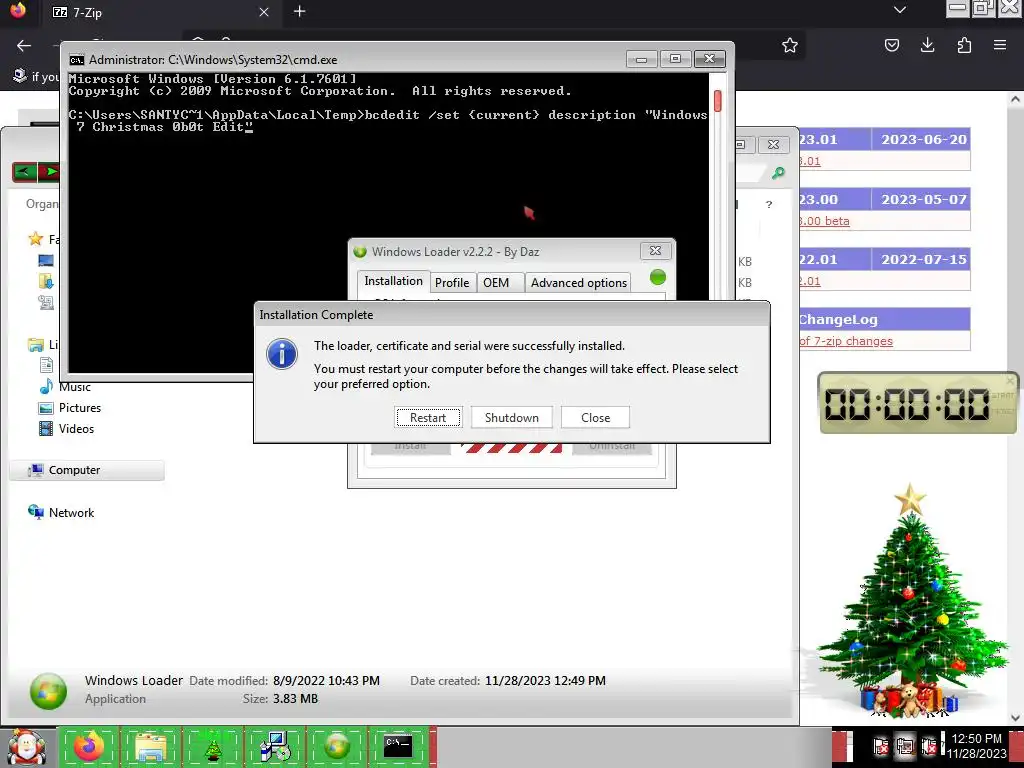Open Firefox downloads panel

click(927, 45)
